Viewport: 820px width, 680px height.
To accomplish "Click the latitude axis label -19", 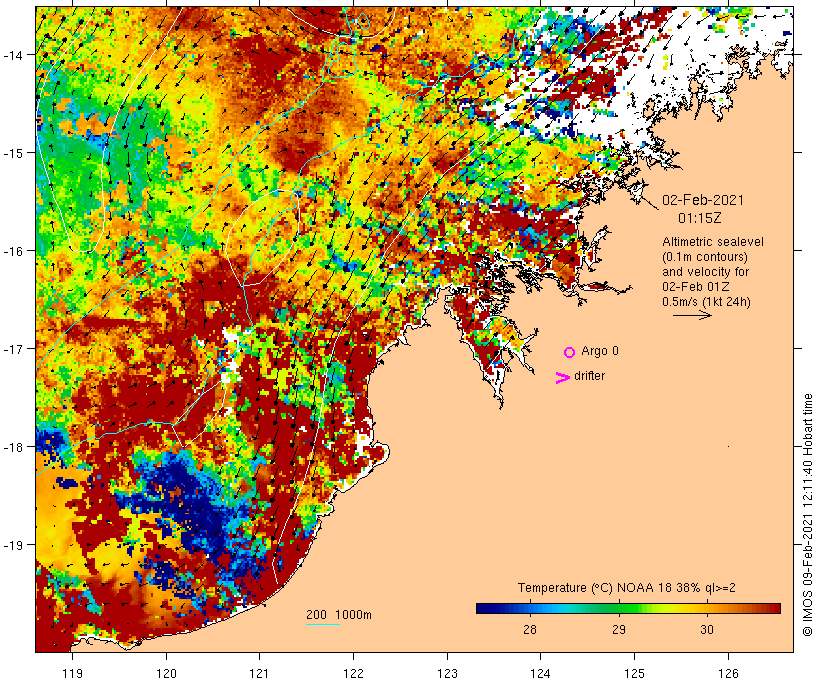I will [12, 545].
